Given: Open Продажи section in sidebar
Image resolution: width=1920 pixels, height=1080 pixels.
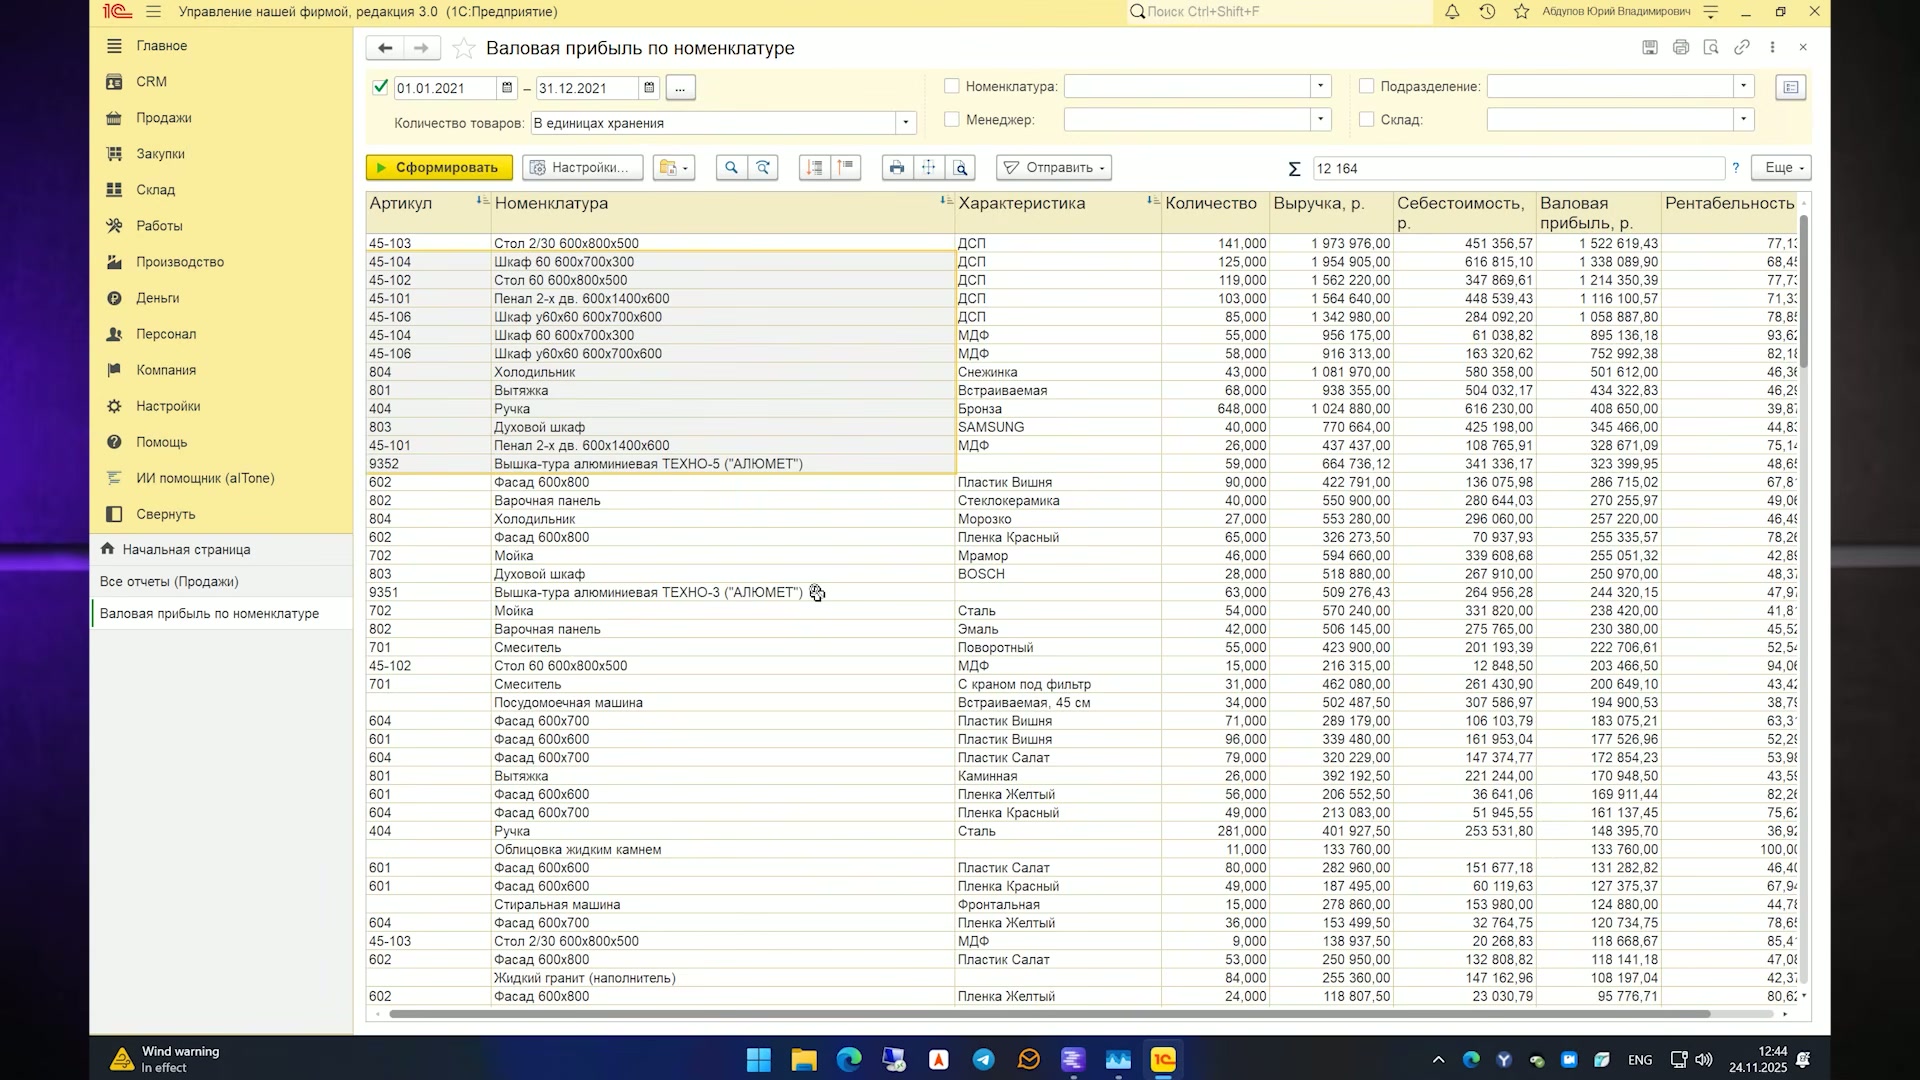Looking at the screenshot, I should tap(164, 118).
